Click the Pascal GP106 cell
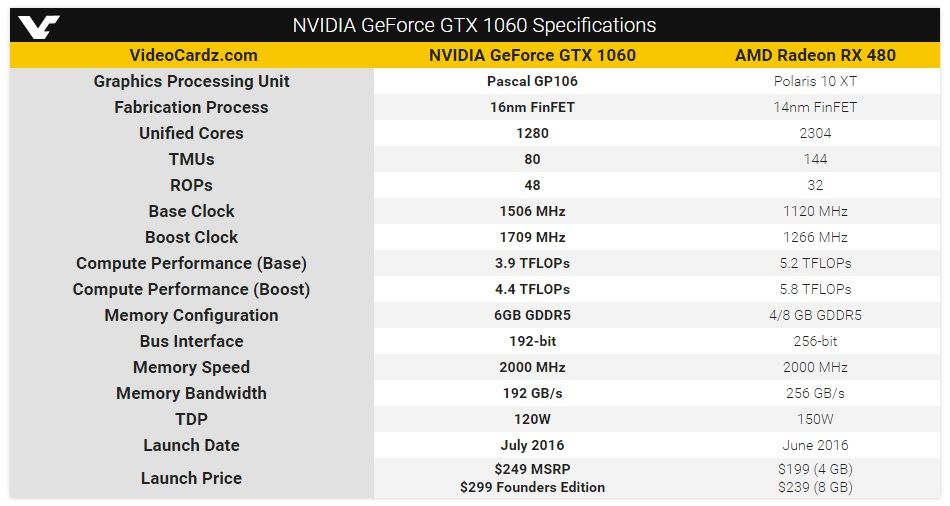Image resolution: width=950 pixels, height=506 pixels. [532, 81]
